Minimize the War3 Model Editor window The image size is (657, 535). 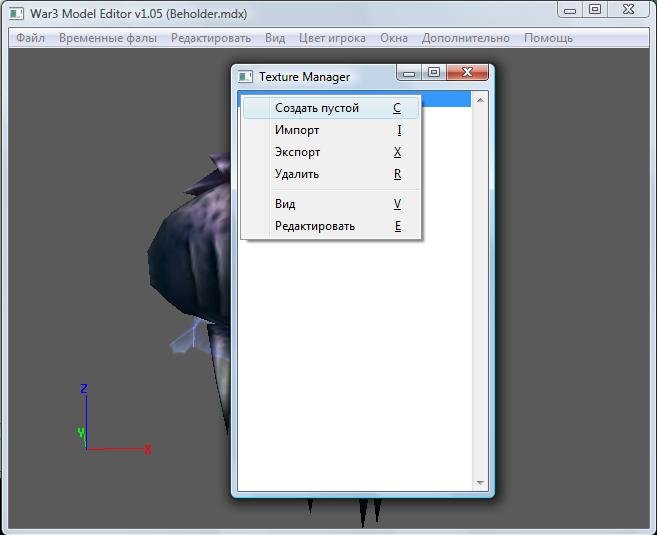[570, 10]
